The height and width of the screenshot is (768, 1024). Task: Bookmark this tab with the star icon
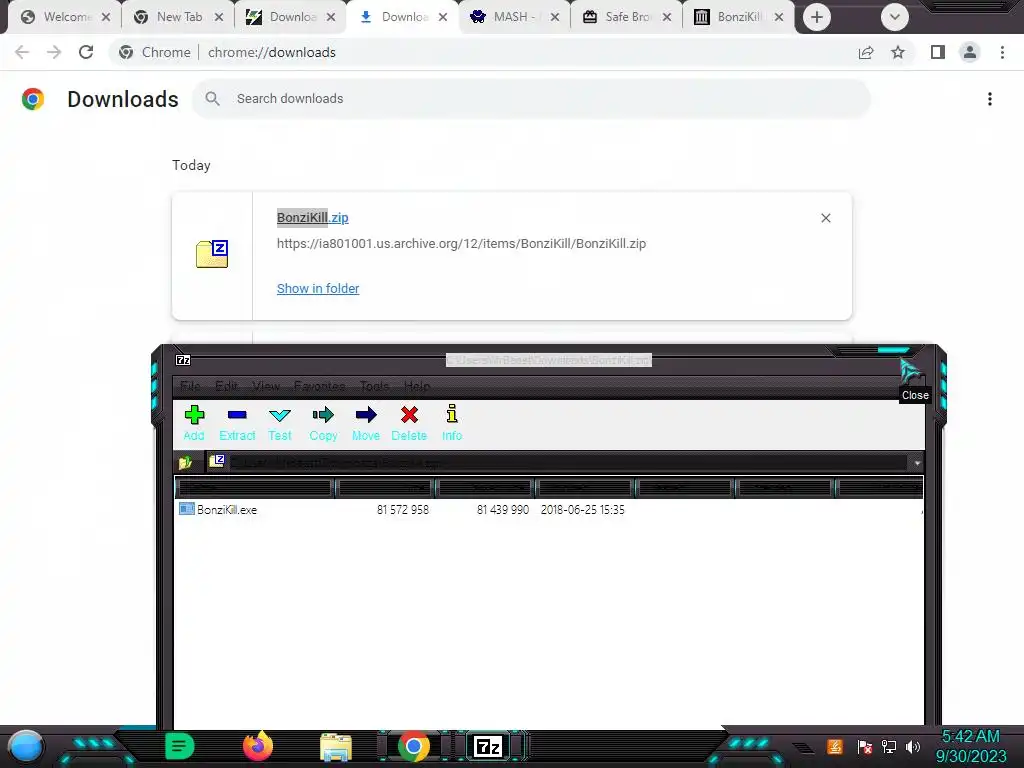tap(898, 52)
